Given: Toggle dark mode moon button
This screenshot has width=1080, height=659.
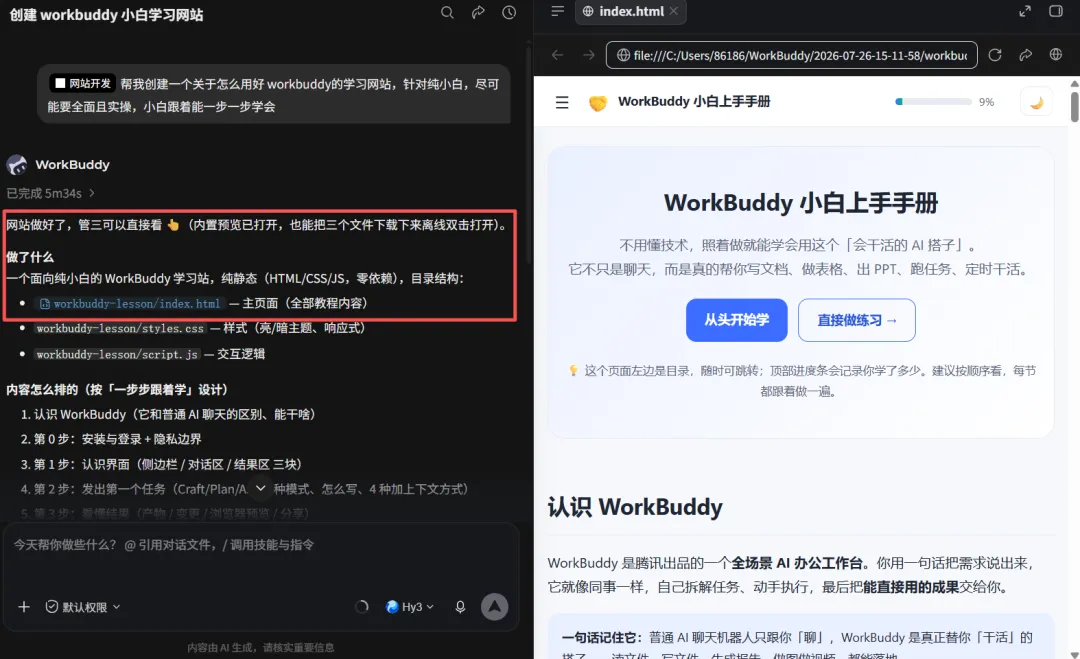Looking at the screenshot, I should [x=1036, y=103].
